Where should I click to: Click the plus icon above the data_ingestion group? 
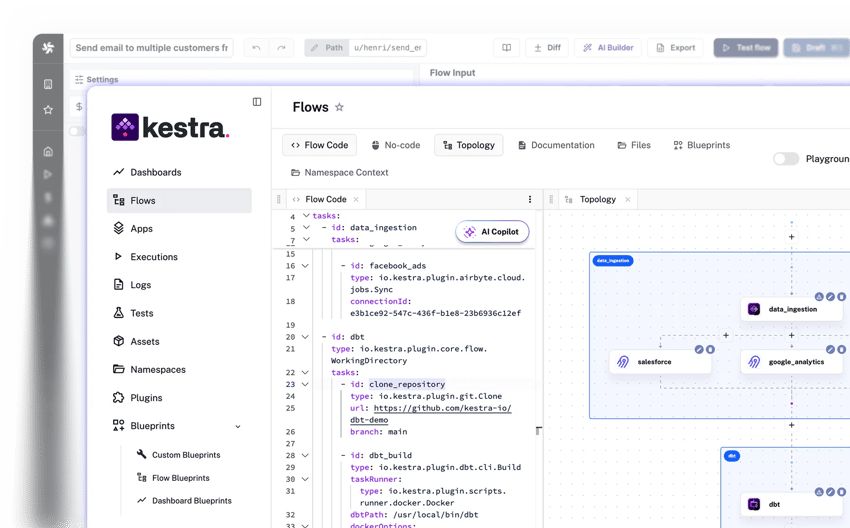click(791, 237)
